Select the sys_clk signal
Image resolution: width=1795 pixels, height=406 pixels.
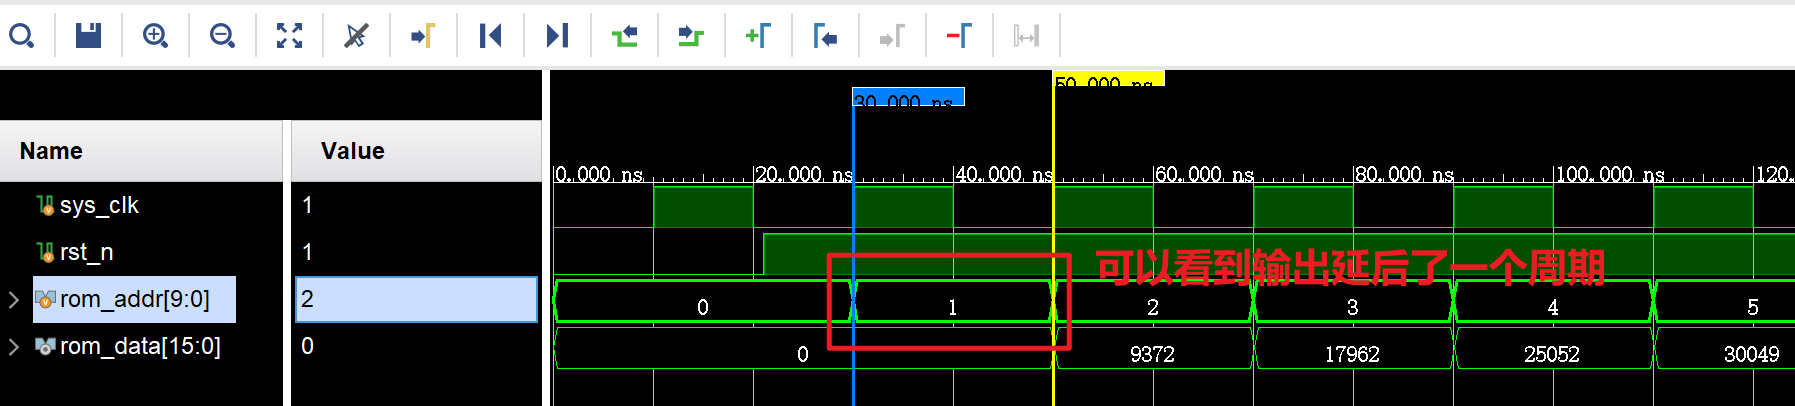click(x=99, y=205)
